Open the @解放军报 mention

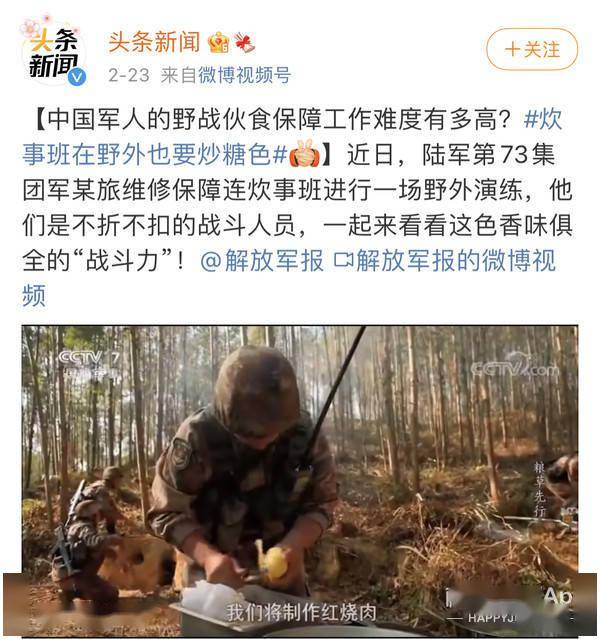pos(262,260)
